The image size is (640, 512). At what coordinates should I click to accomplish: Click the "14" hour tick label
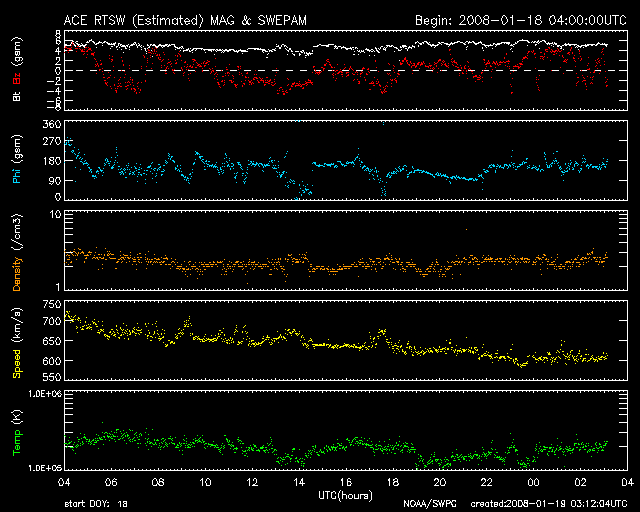[x=299, y=483]
